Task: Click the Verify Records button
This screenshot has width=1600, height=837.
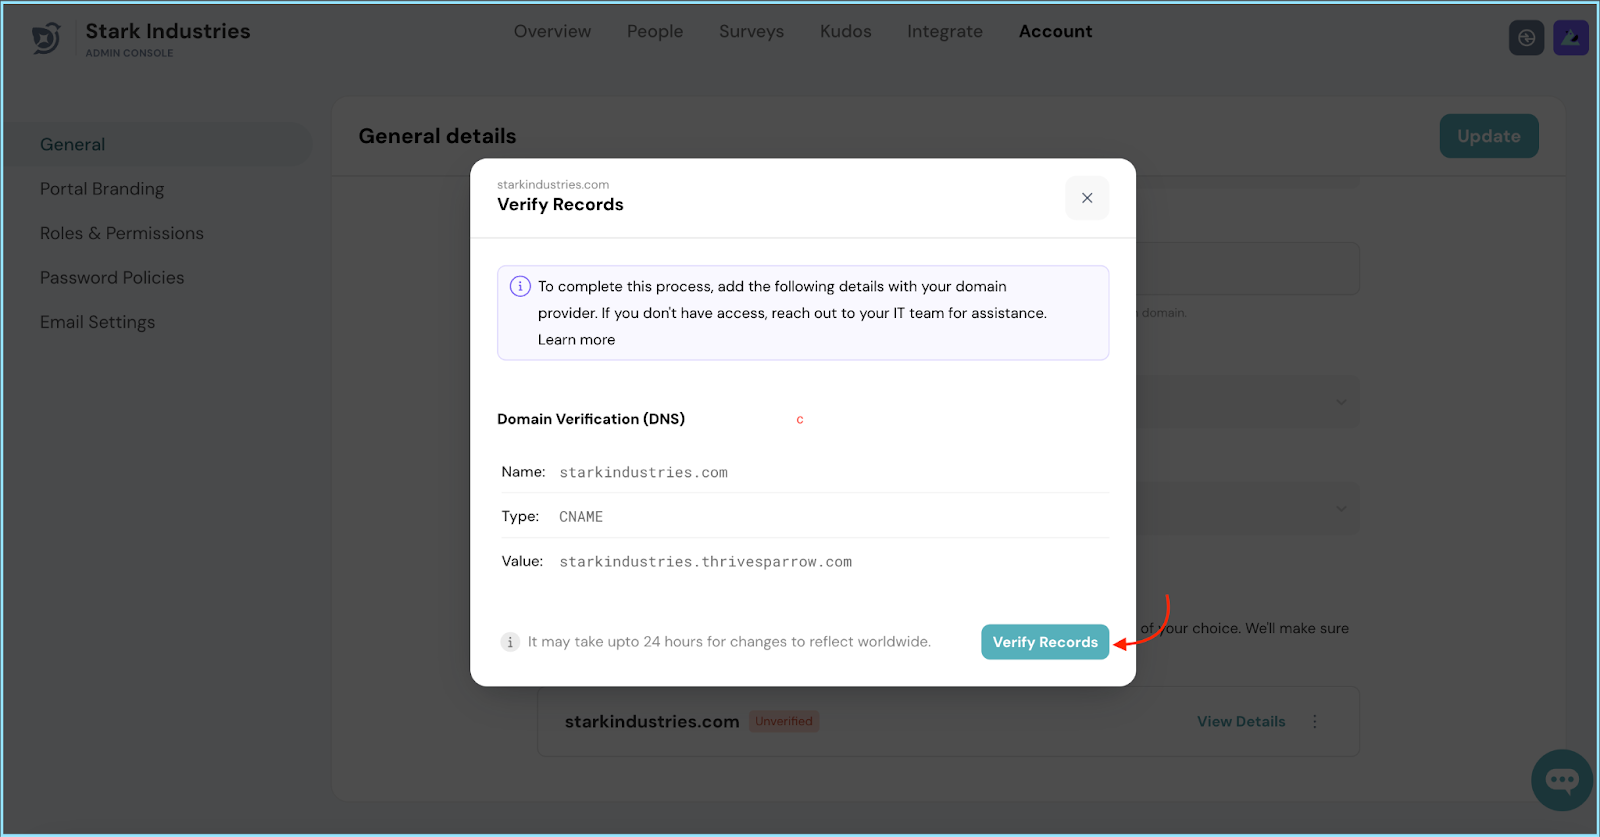Action: pos(1045,642)
